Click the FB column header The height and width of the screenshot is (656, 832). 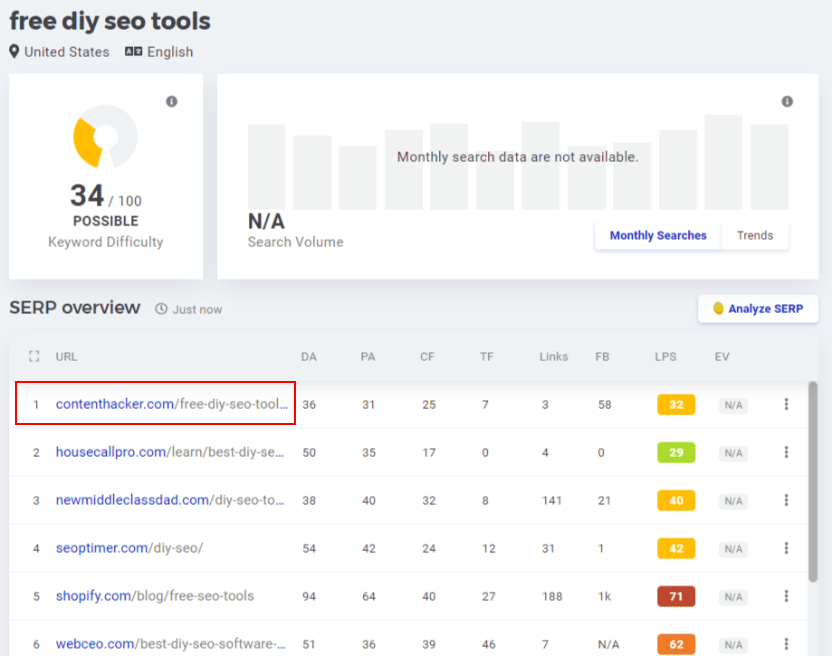point(602,357)
